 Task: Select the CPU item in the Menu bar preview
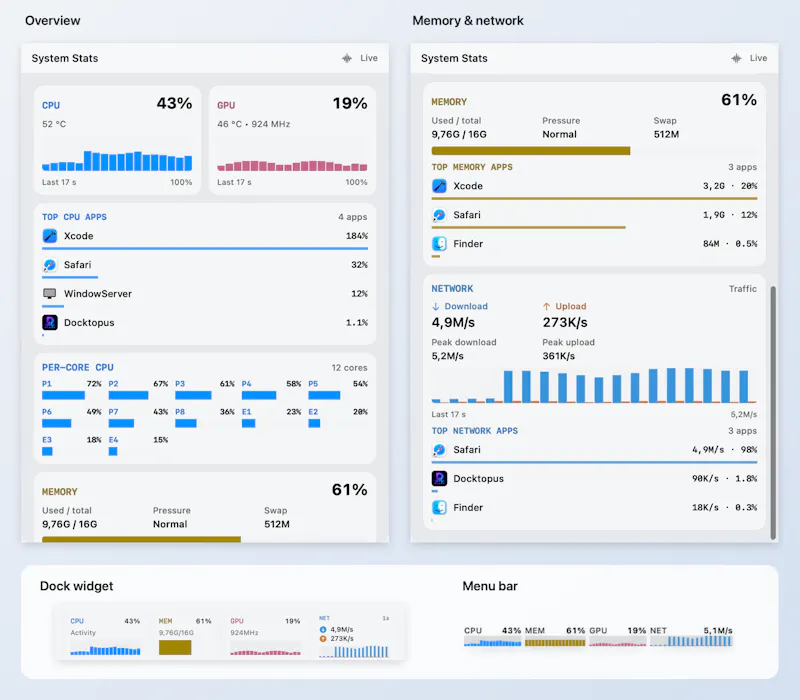(492, 637)
